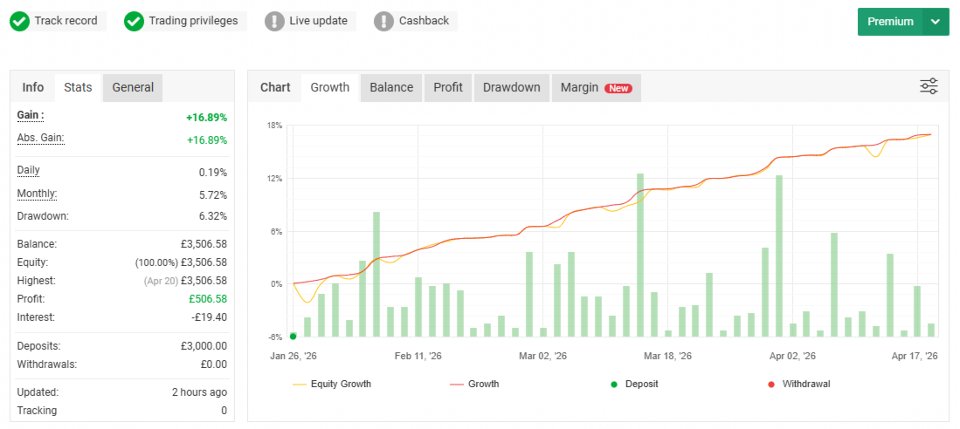Open the Drawdown chart tab
This screenshot has width=960, height=429.
point(511,87)
